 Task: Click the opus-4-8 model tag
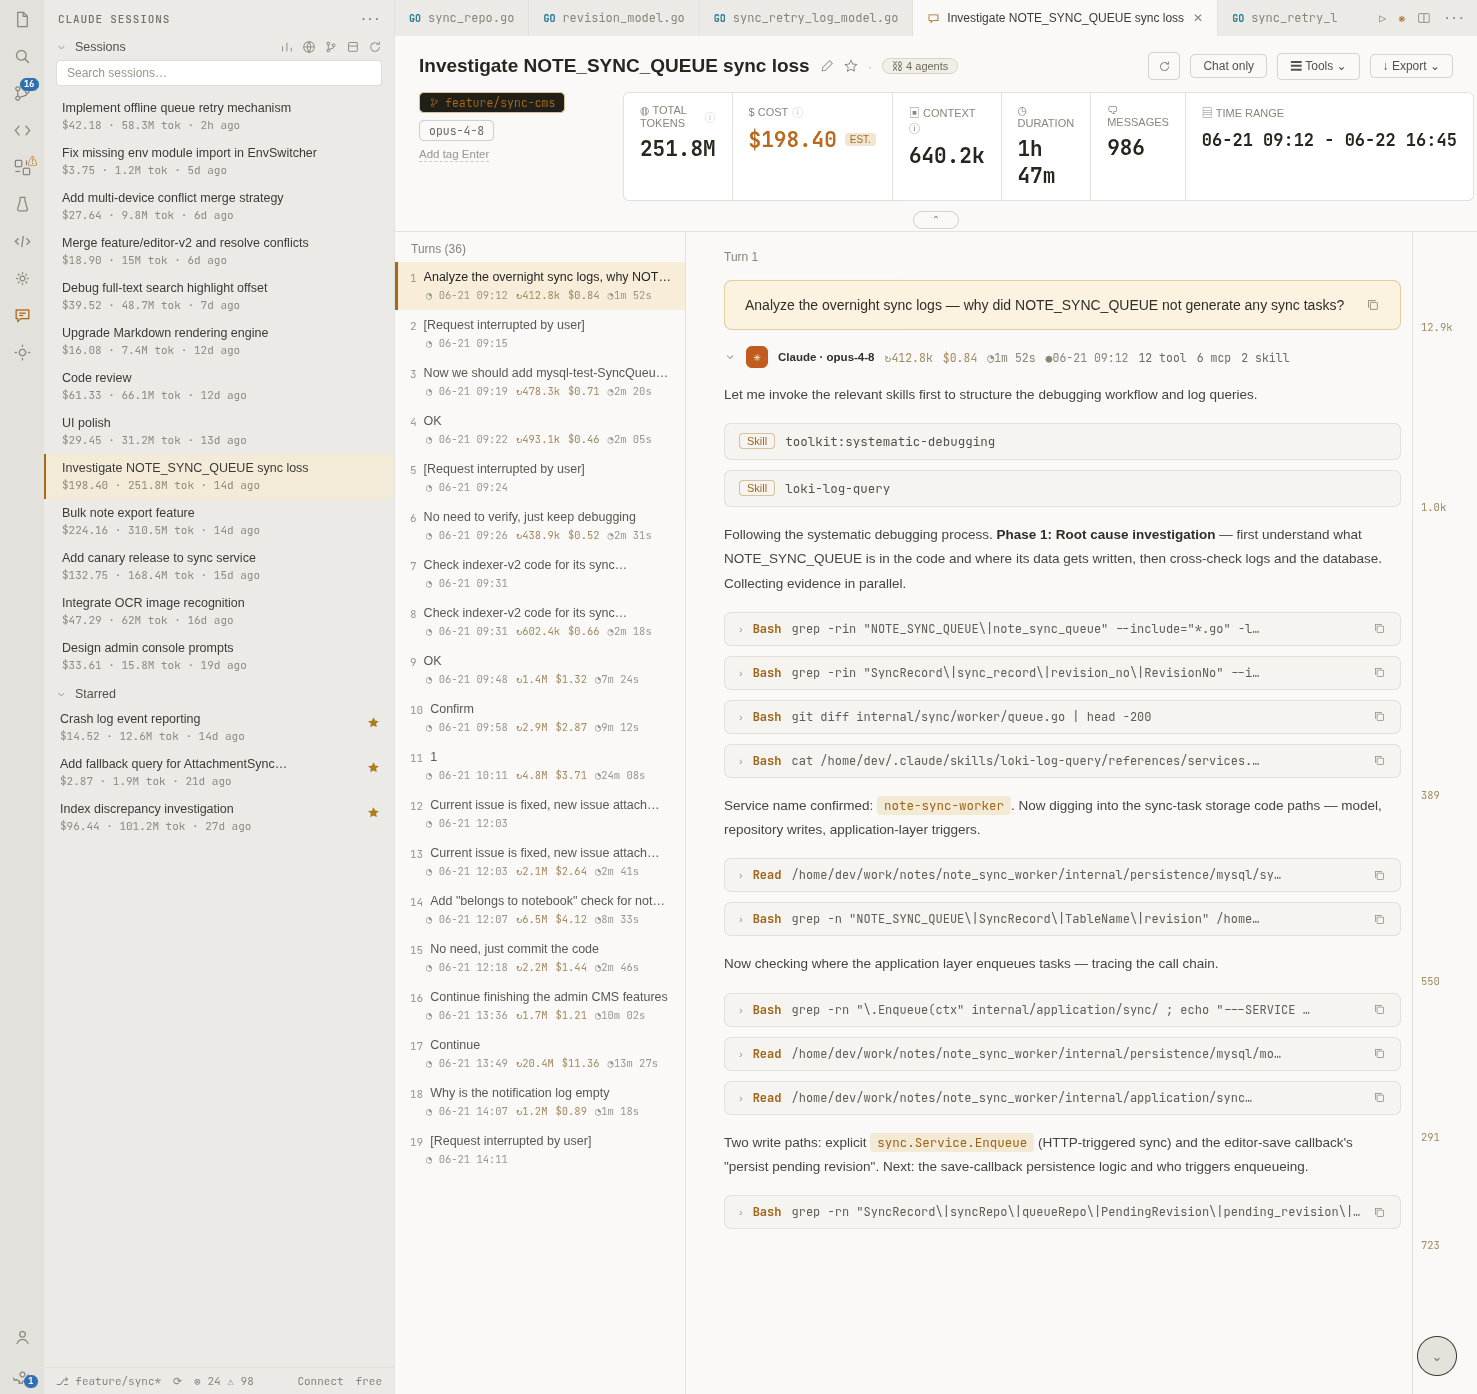point(456,131)
